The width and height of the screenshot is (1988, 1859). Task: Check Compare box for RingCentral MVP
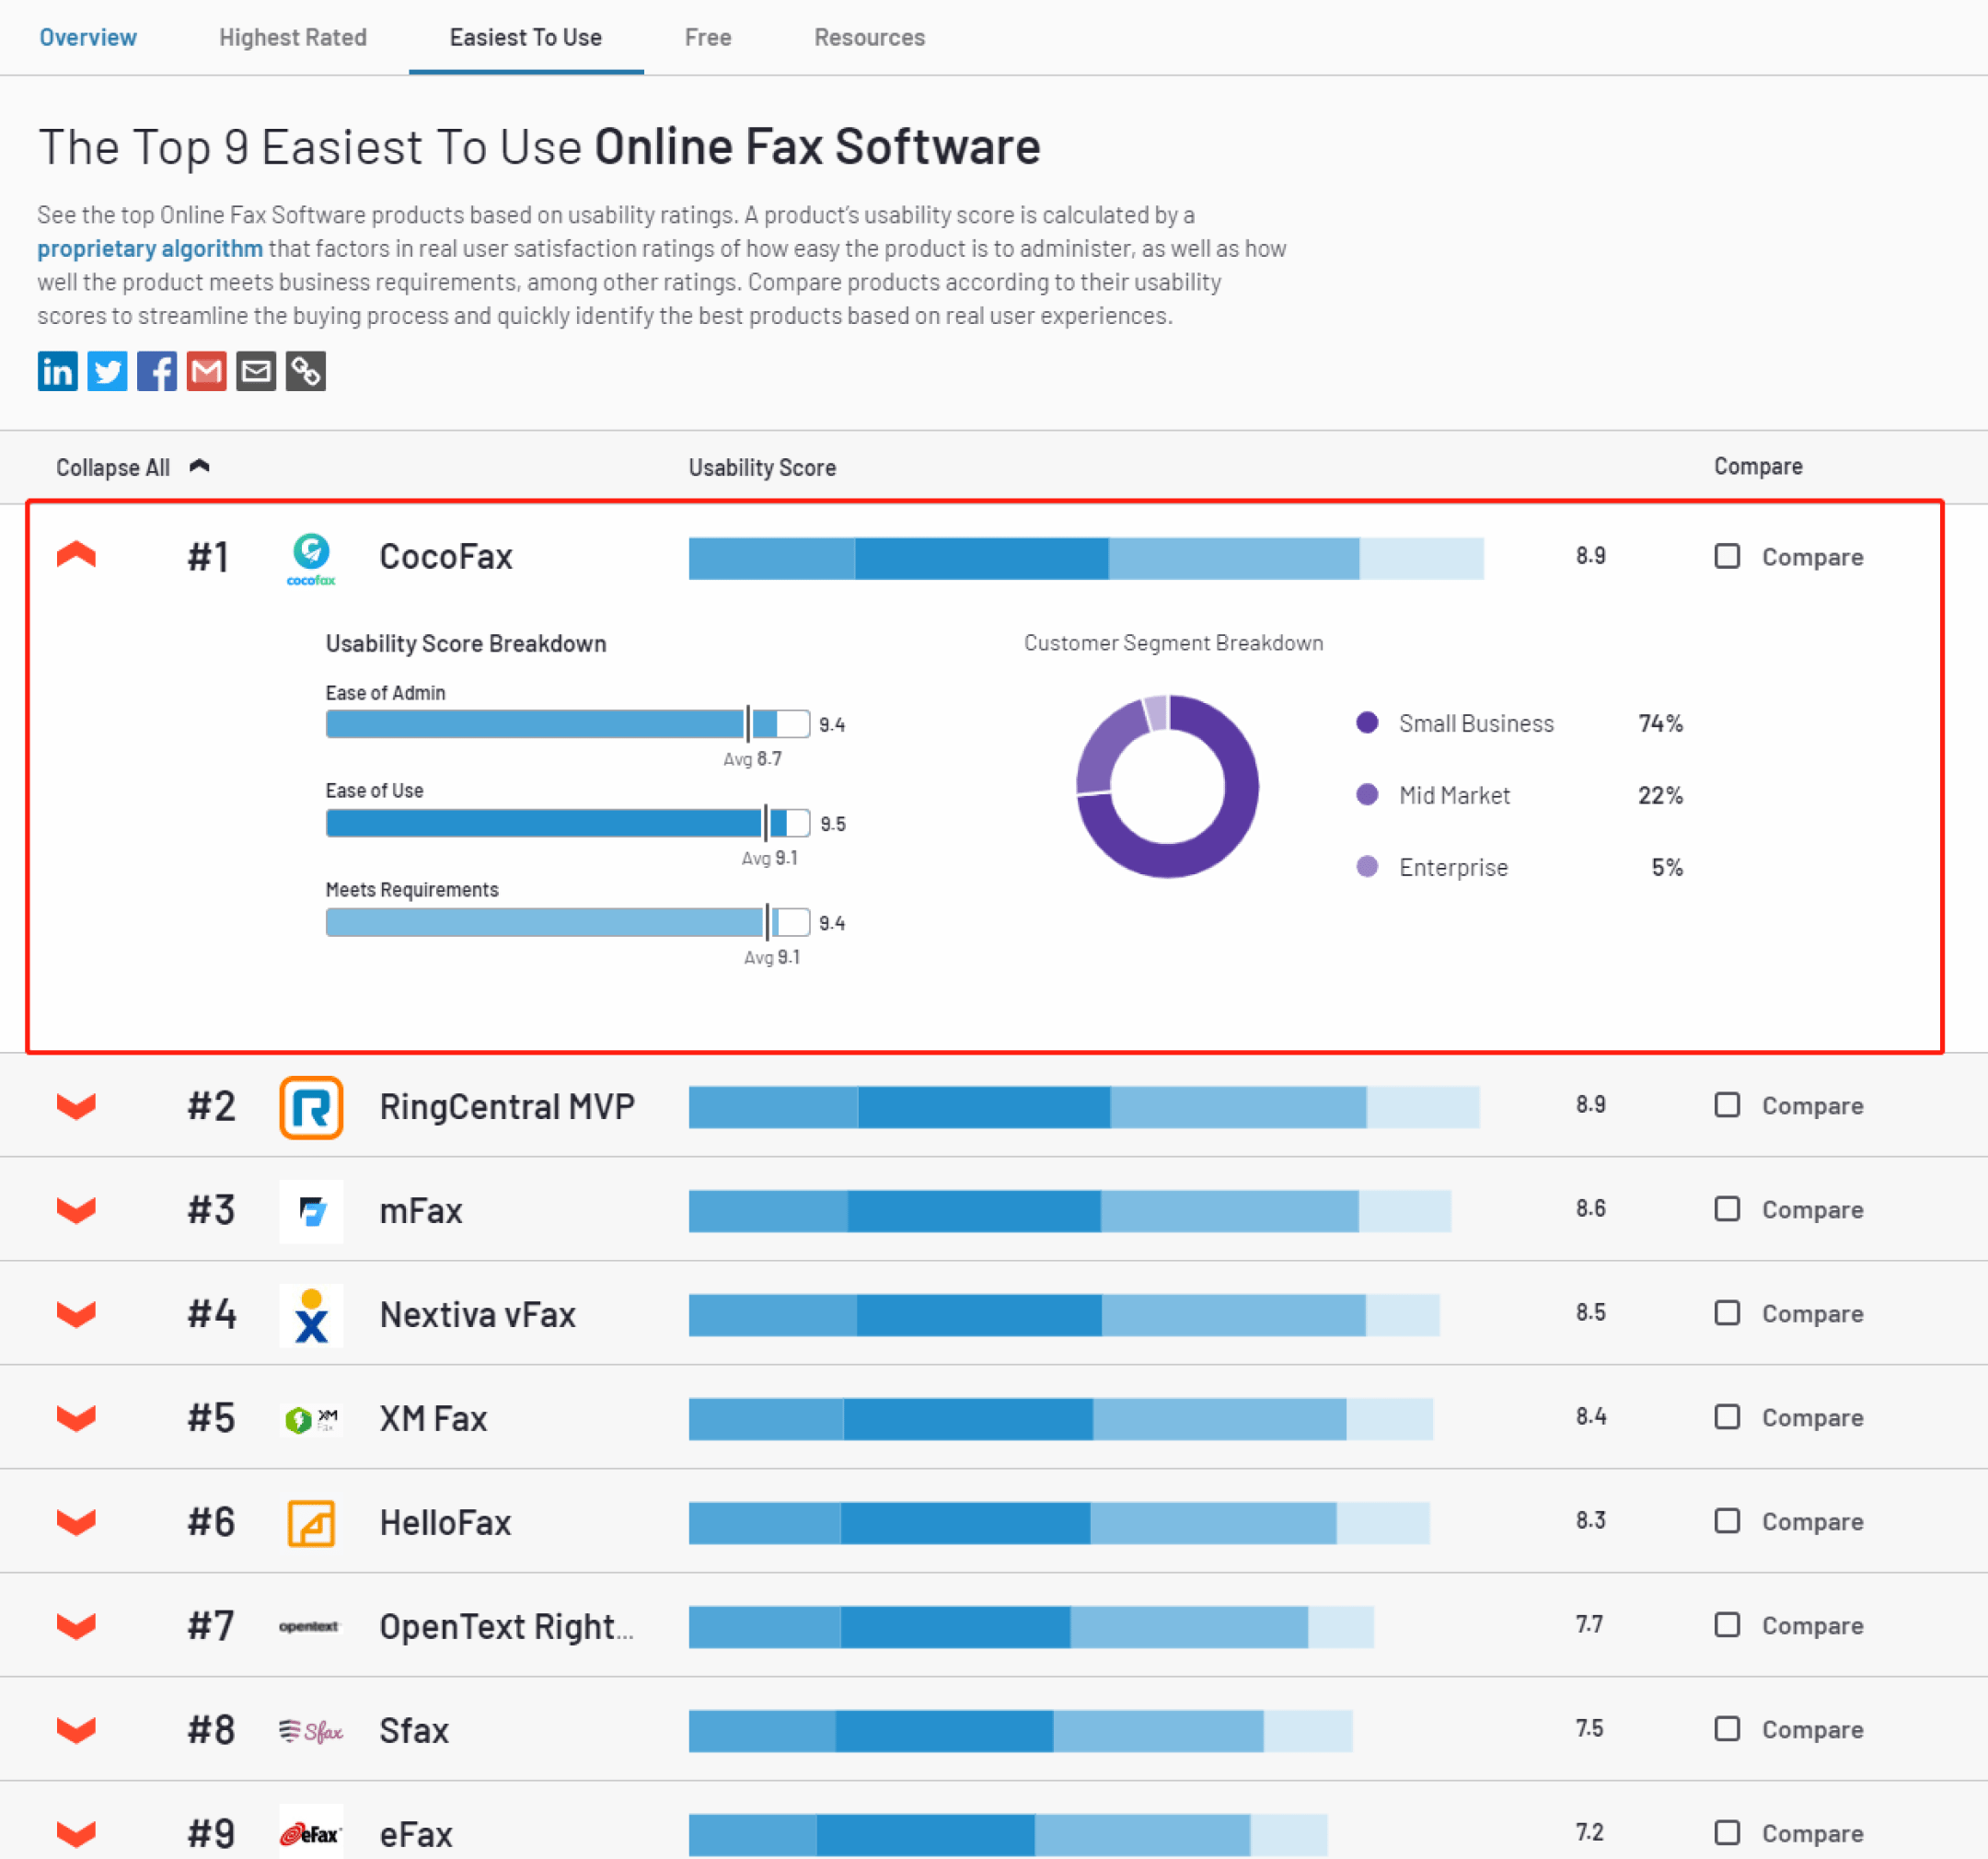(x=1727, y=1105)
